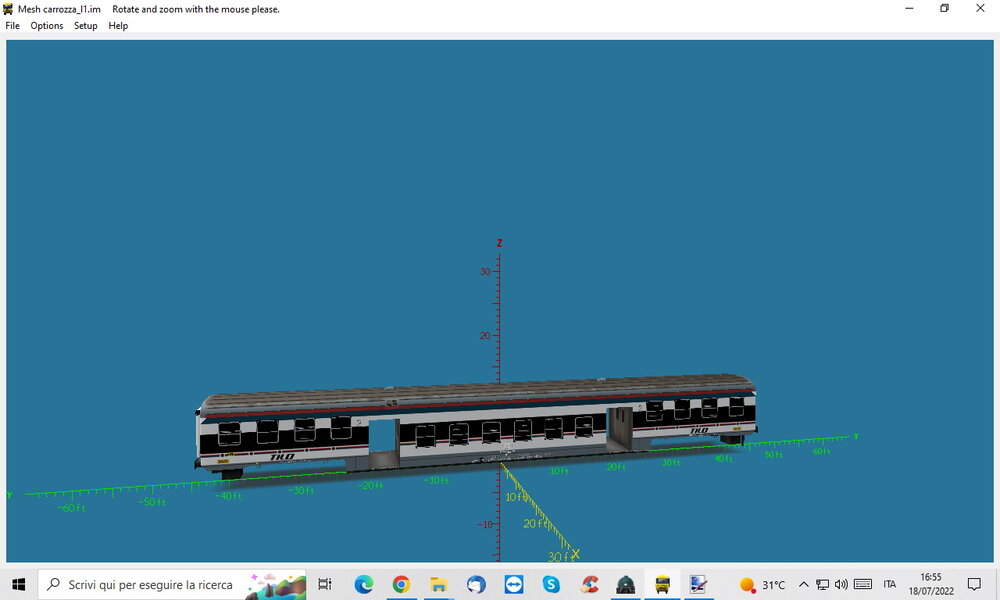
Task: Click the '-60 ft' label on green axis
Action: 71,508
